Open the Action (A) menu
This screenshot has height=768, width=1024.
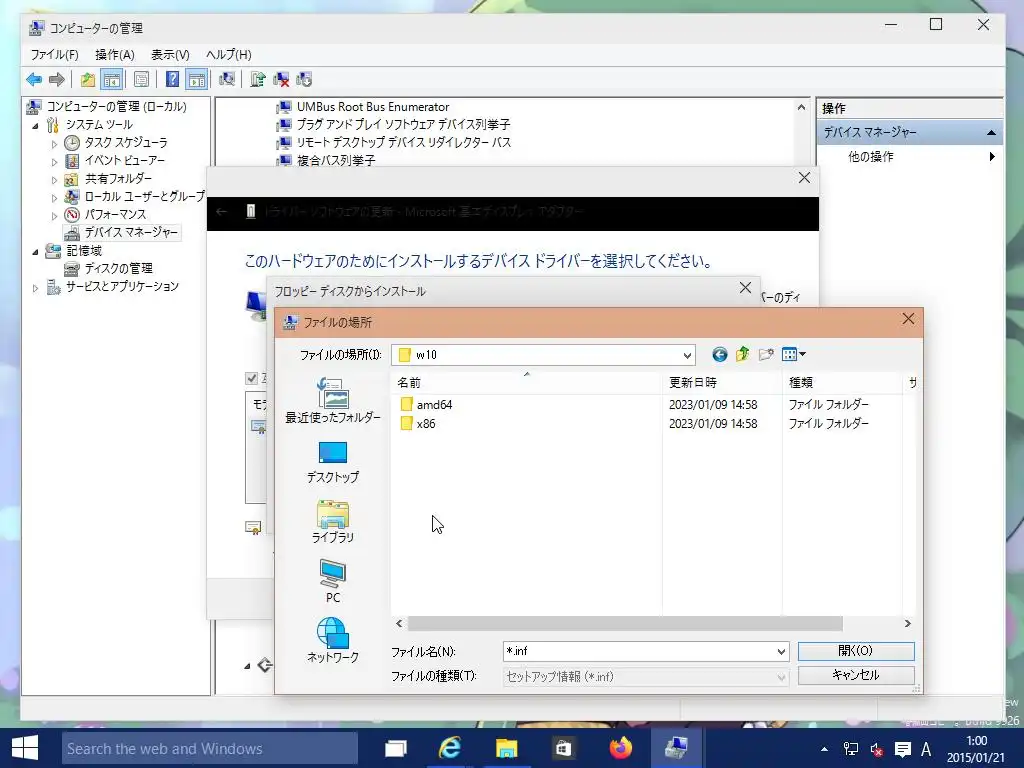(x=114, y=55)
